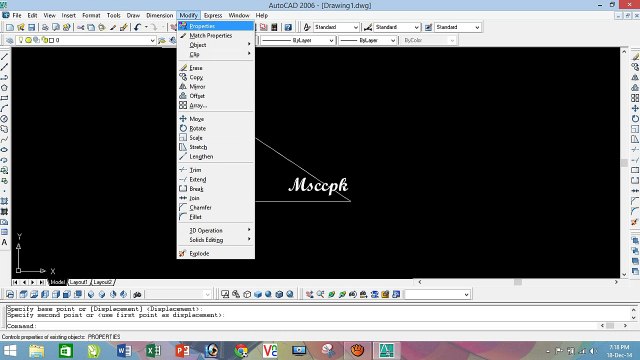640x360 pixels.
Task: Select the Break command
Action: pyautogui.click(x=216, y=189)
